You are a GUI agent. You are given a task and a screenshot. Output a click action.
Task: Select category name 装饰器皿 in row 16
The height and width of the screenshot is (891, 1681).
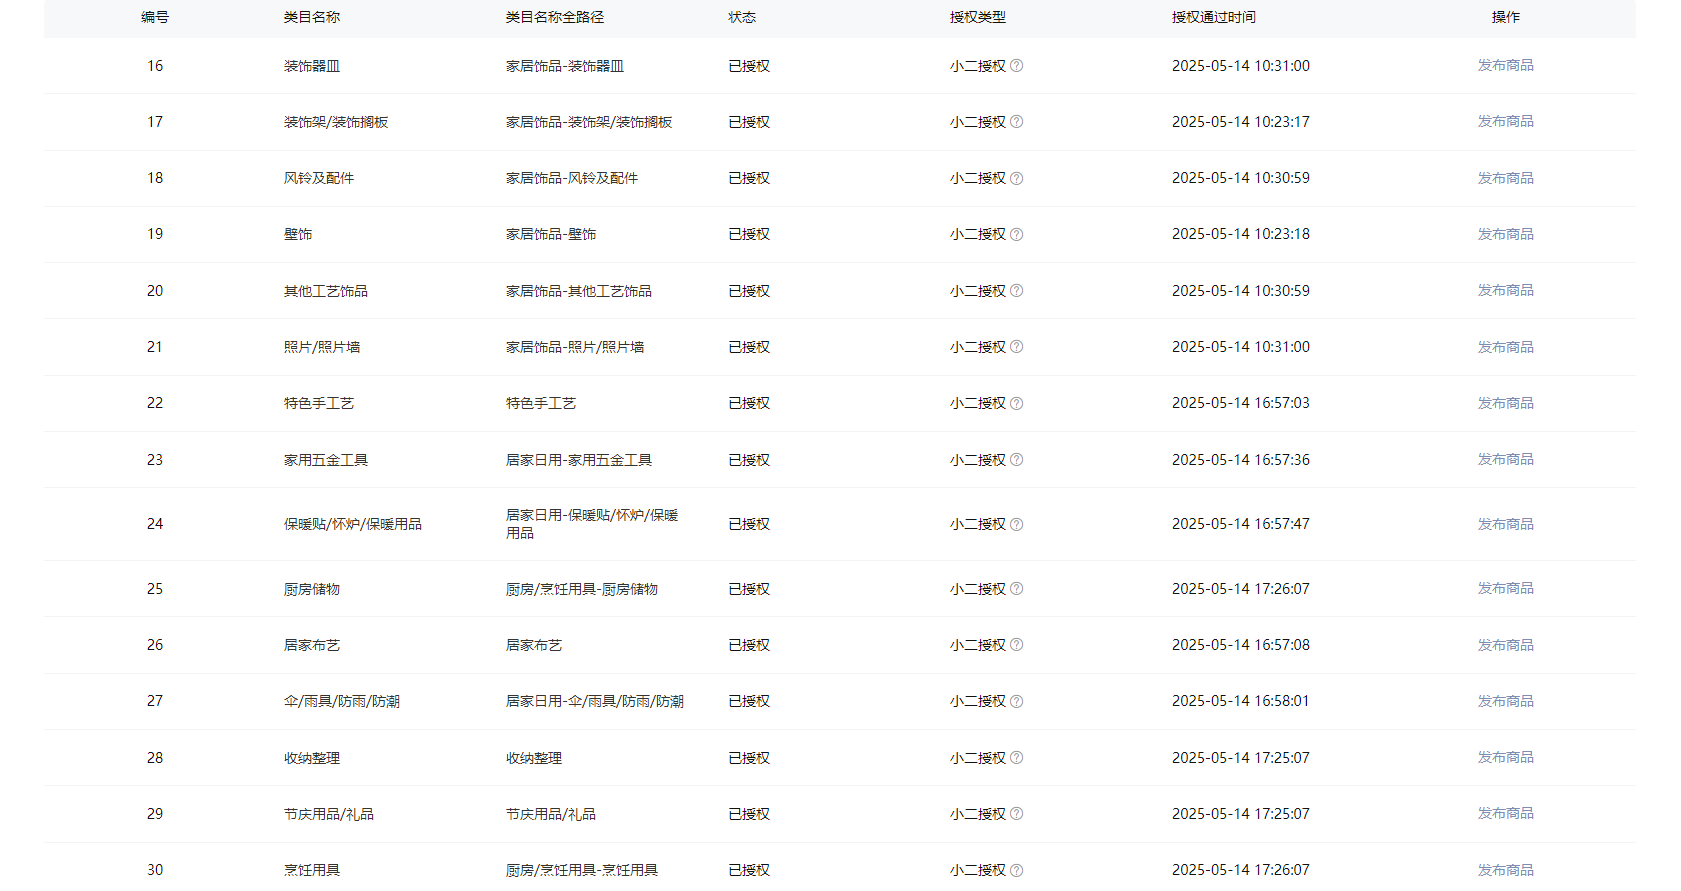pyautogui.click(x=312, y=66)
